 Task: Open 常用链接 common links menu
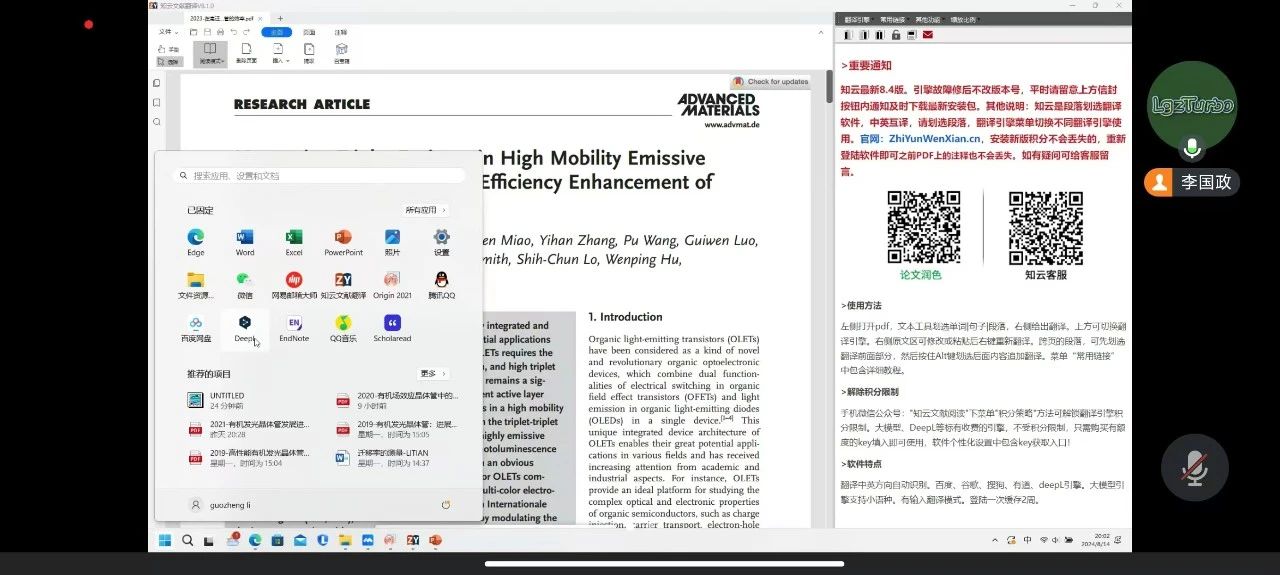point(892,19)
